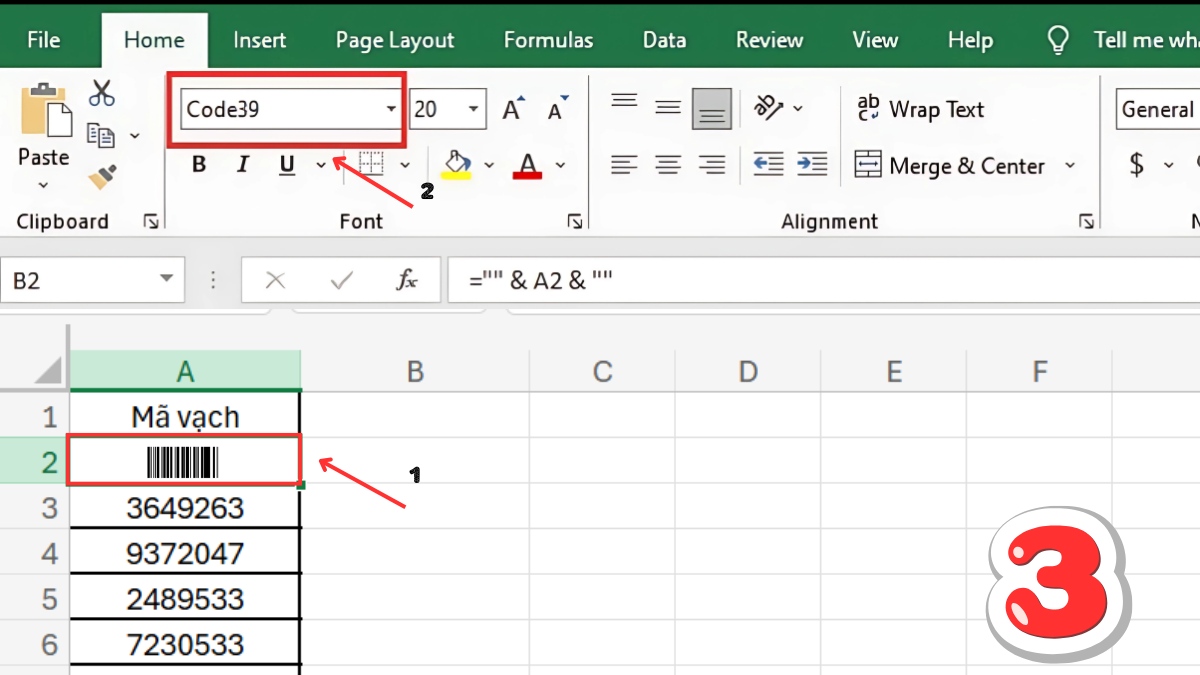Click cell containing 7230533
The height and width of the screenshot is (675, 1200).
pyautogui.click(x=185, y=644)
